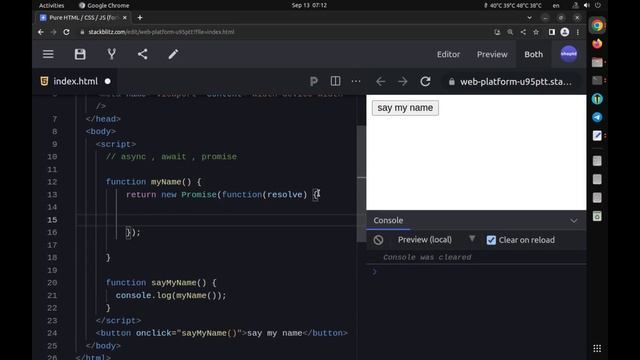Click line number 21

point(52,295)
